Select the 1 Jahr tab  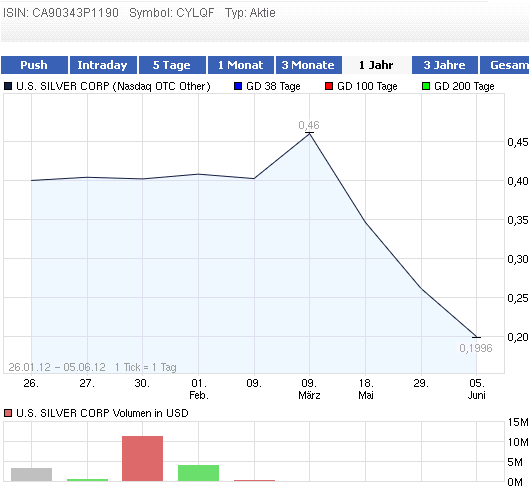click(x=377, y=65)
